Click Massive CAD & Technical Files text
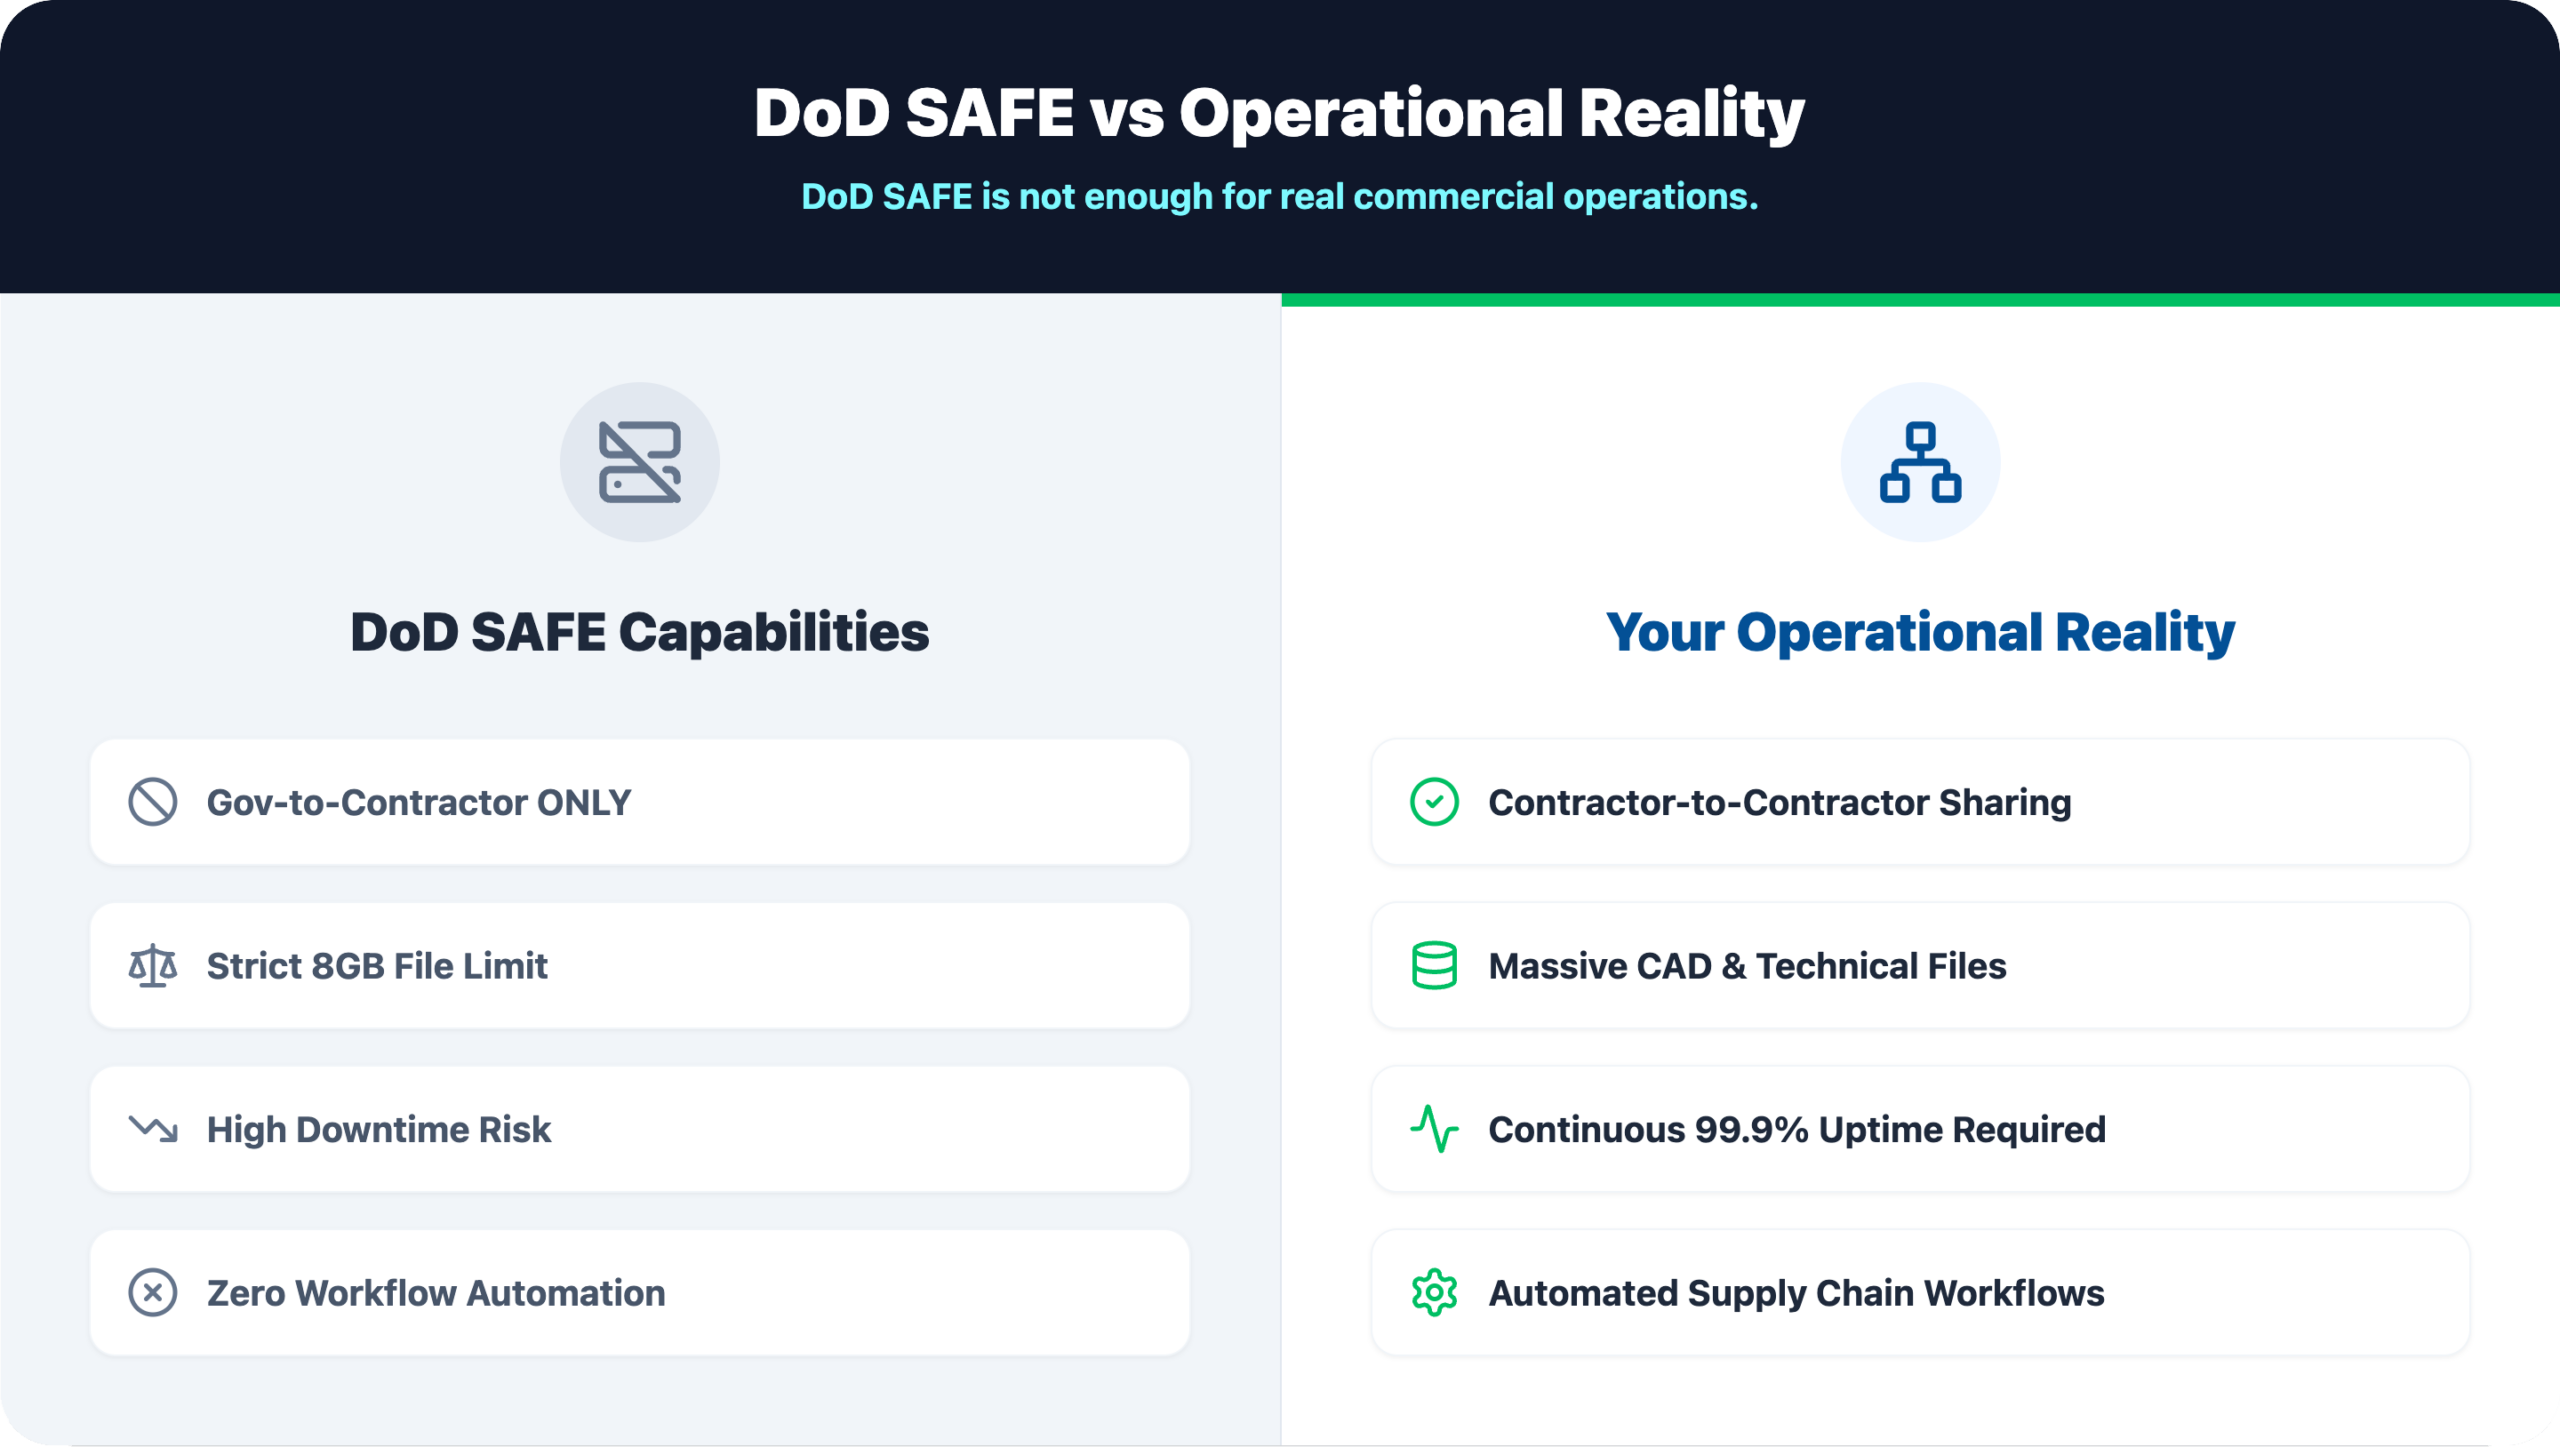 click(x=1746, y=966)
